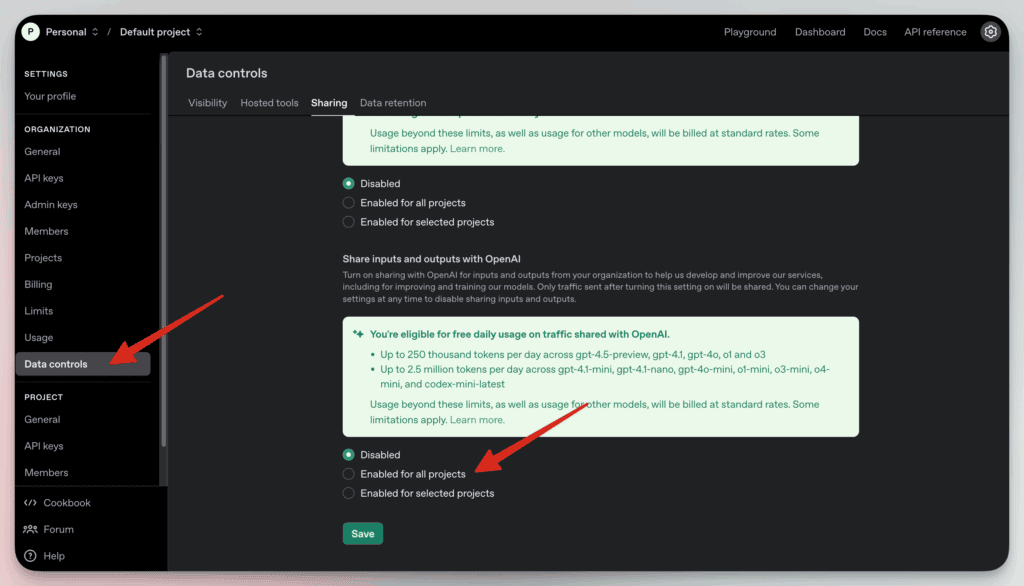Click the 2.5 million tokens bullet
The width and height of the screenshot is (1024, 586).
[605, 376]
